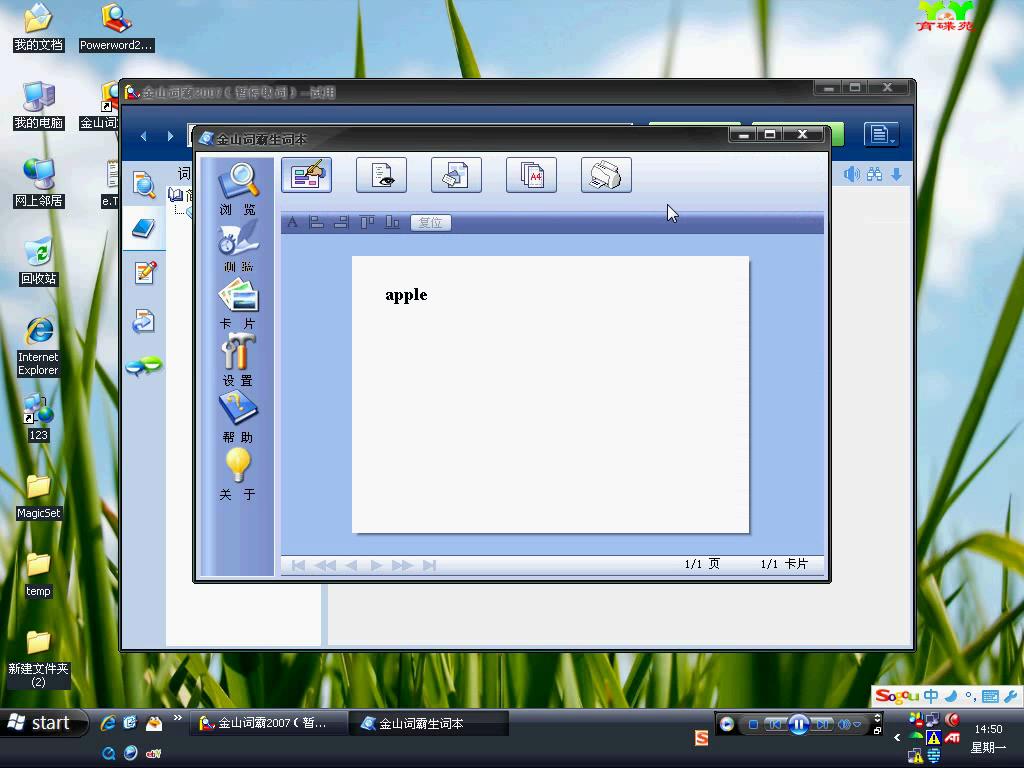1024x768 pixels.
Task: Click the printer toolbar button
Action: pos(606,175)
